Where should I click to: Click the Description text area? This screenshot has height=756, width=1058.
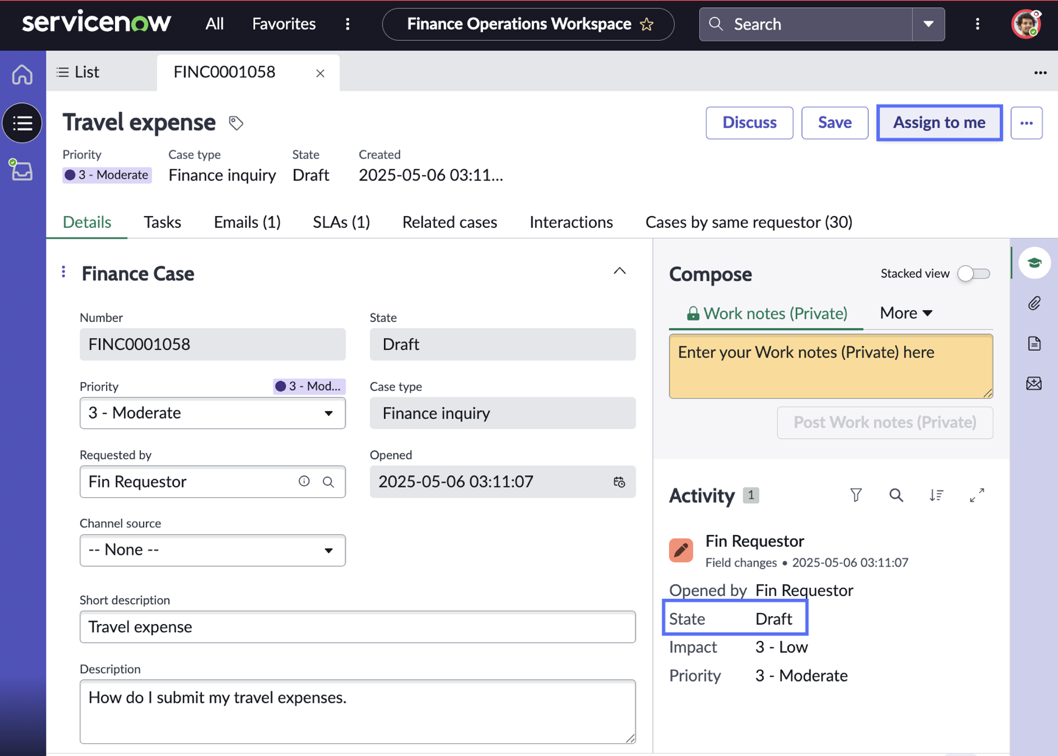358,711
